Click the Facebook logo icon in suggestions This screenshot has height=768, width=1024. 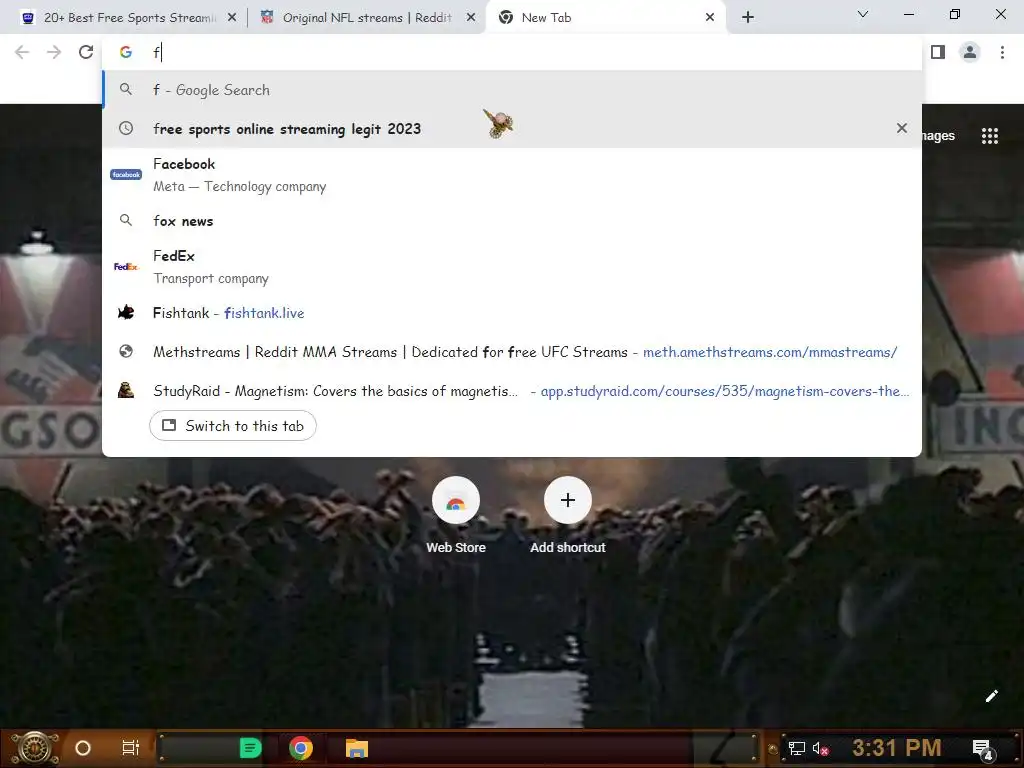126,174
